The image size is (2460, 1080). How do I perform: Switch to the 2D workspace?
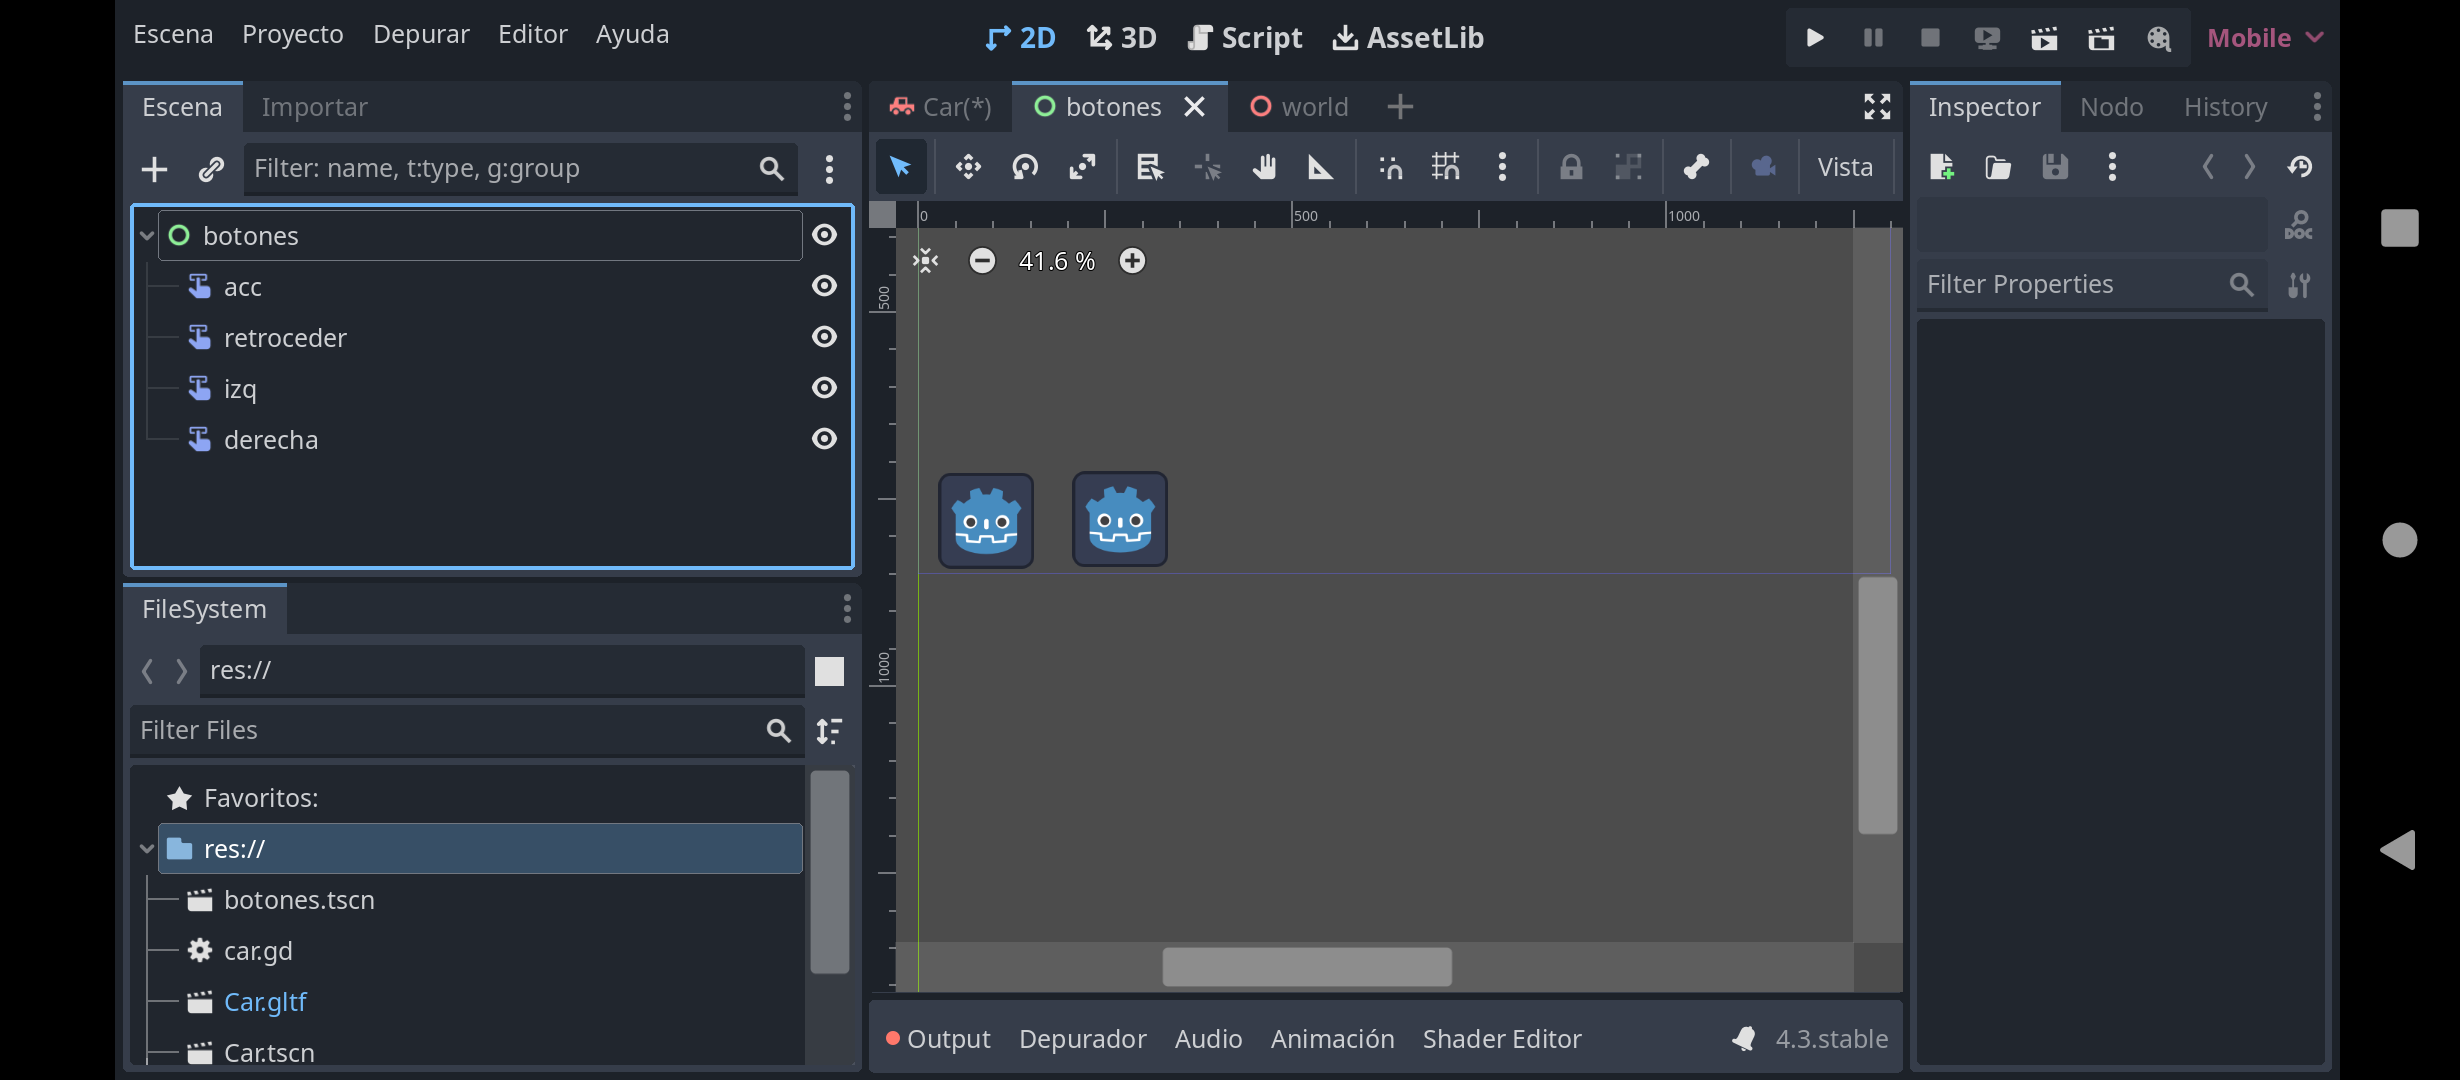(x=1020, y=38)
